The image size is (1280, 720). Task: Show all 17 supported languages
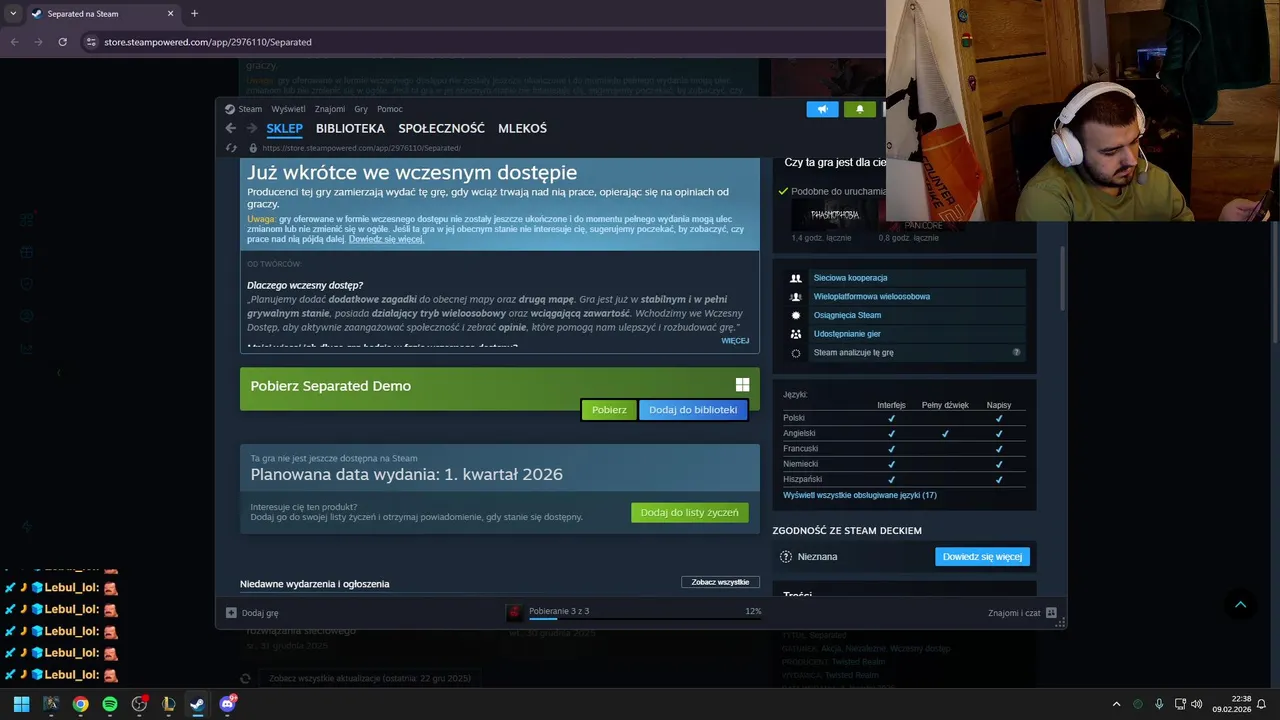[860, 495]
